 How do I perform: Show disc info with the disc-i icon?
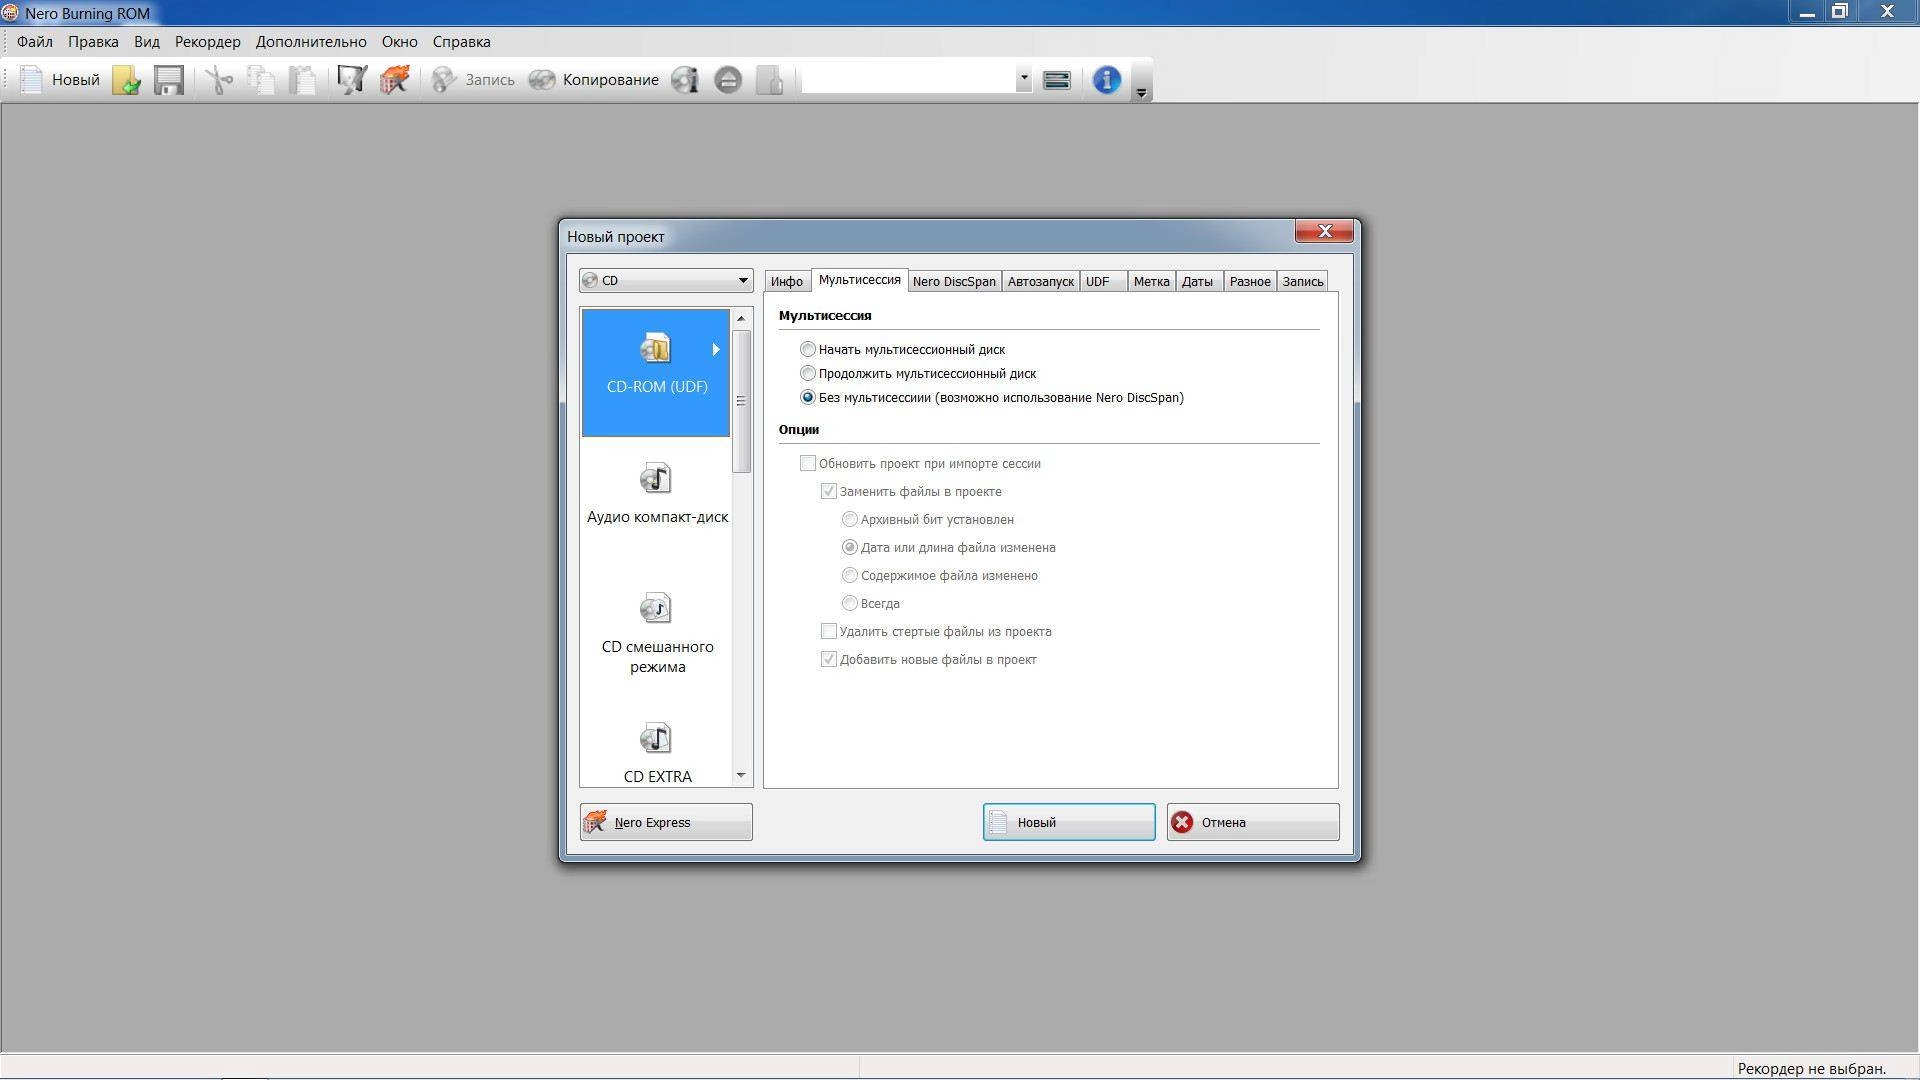685,80
